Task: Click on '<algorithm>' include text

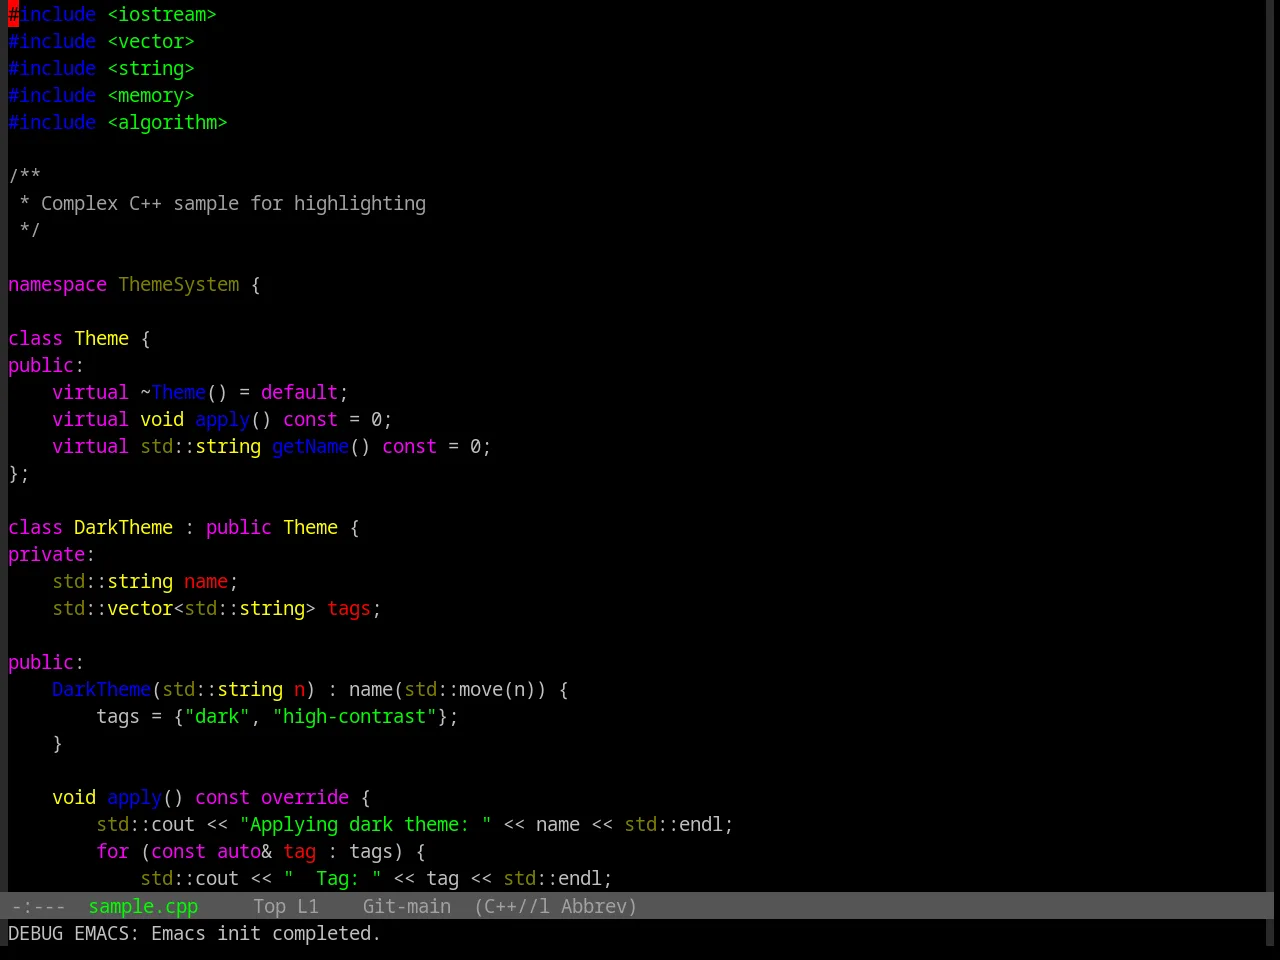Action: tap(167, 122)
